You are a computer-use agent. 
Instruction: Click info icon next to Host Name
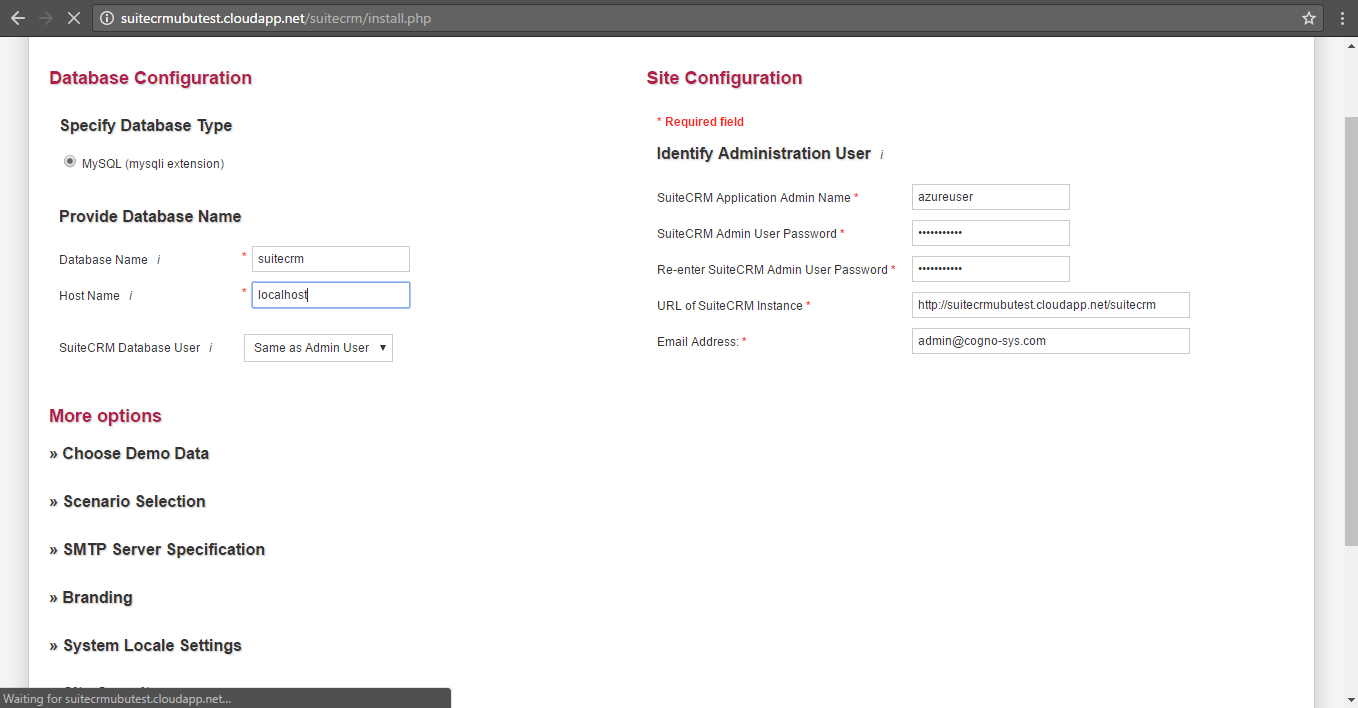tap(130, 296)
